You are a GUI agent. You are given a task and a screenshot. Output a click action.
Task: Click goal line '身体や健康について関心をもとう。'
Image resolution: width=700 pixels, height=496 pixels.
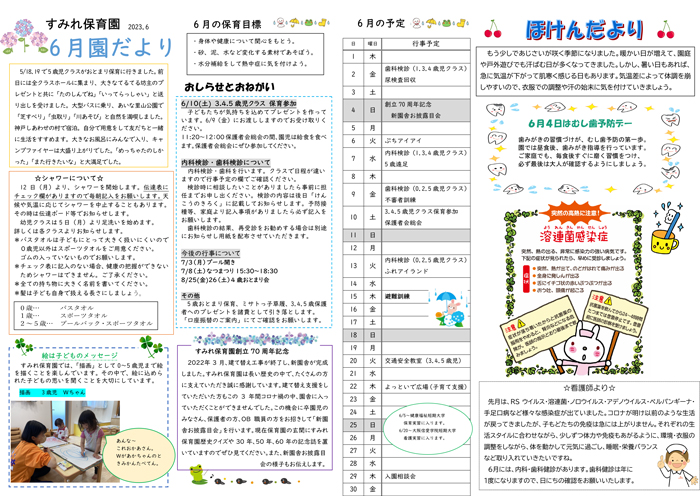pos(244,41)
